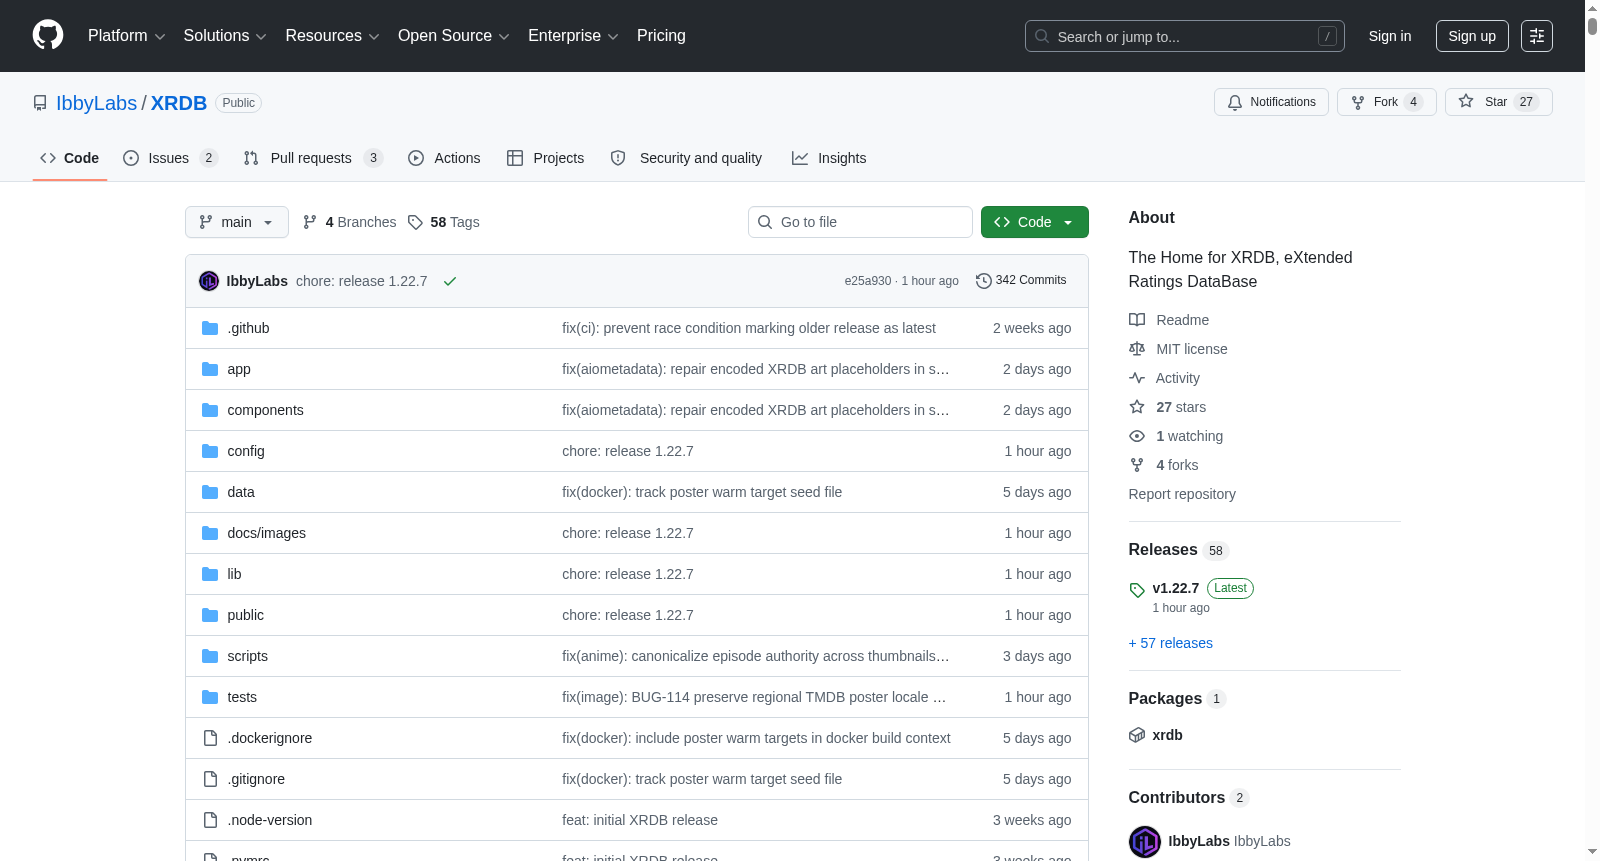Click the forks icon in About
This screenshot has width=1600, height=861.
[x=1137, y=465]
